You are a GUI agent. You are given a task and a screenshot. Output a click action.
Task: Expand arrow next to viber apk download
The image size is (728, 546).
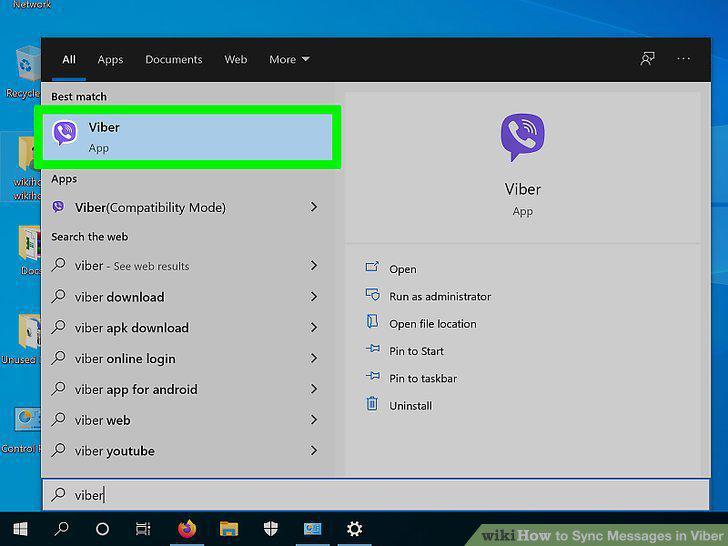[x=314, y=327]
